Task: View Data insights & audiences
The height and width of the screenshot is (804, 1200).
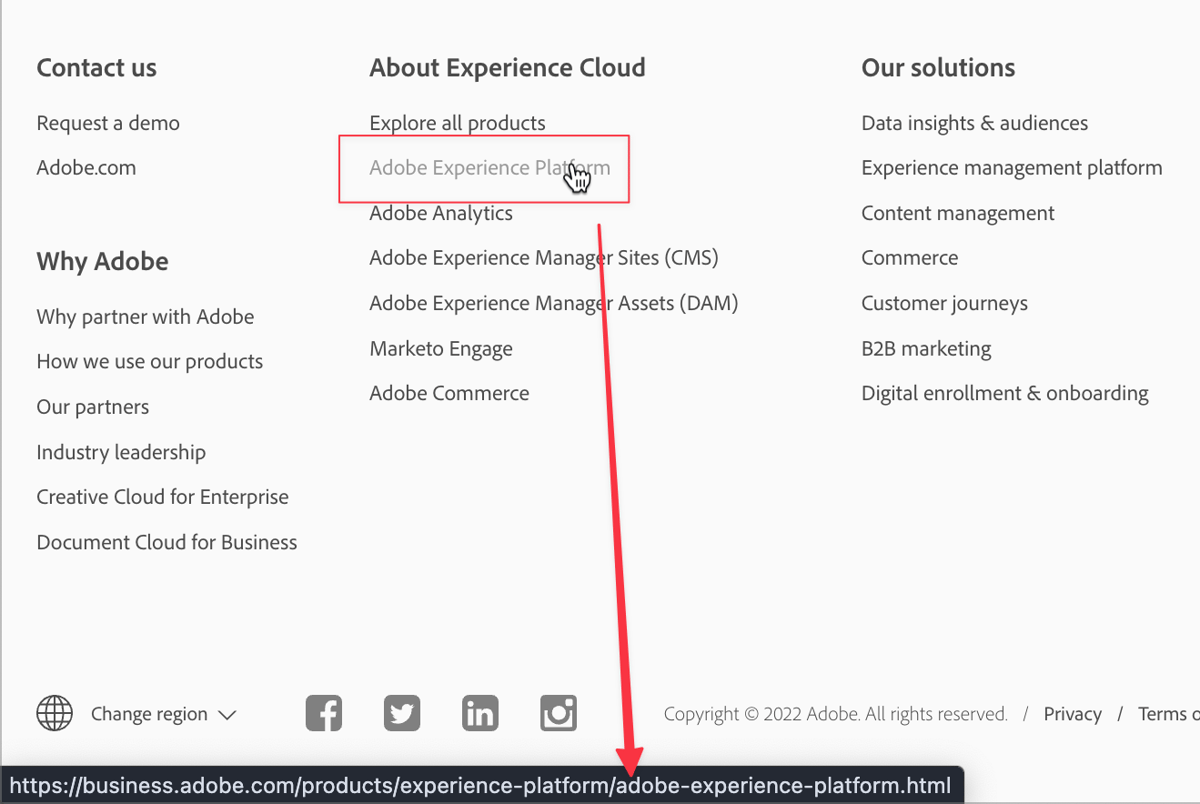Action: 974,122
